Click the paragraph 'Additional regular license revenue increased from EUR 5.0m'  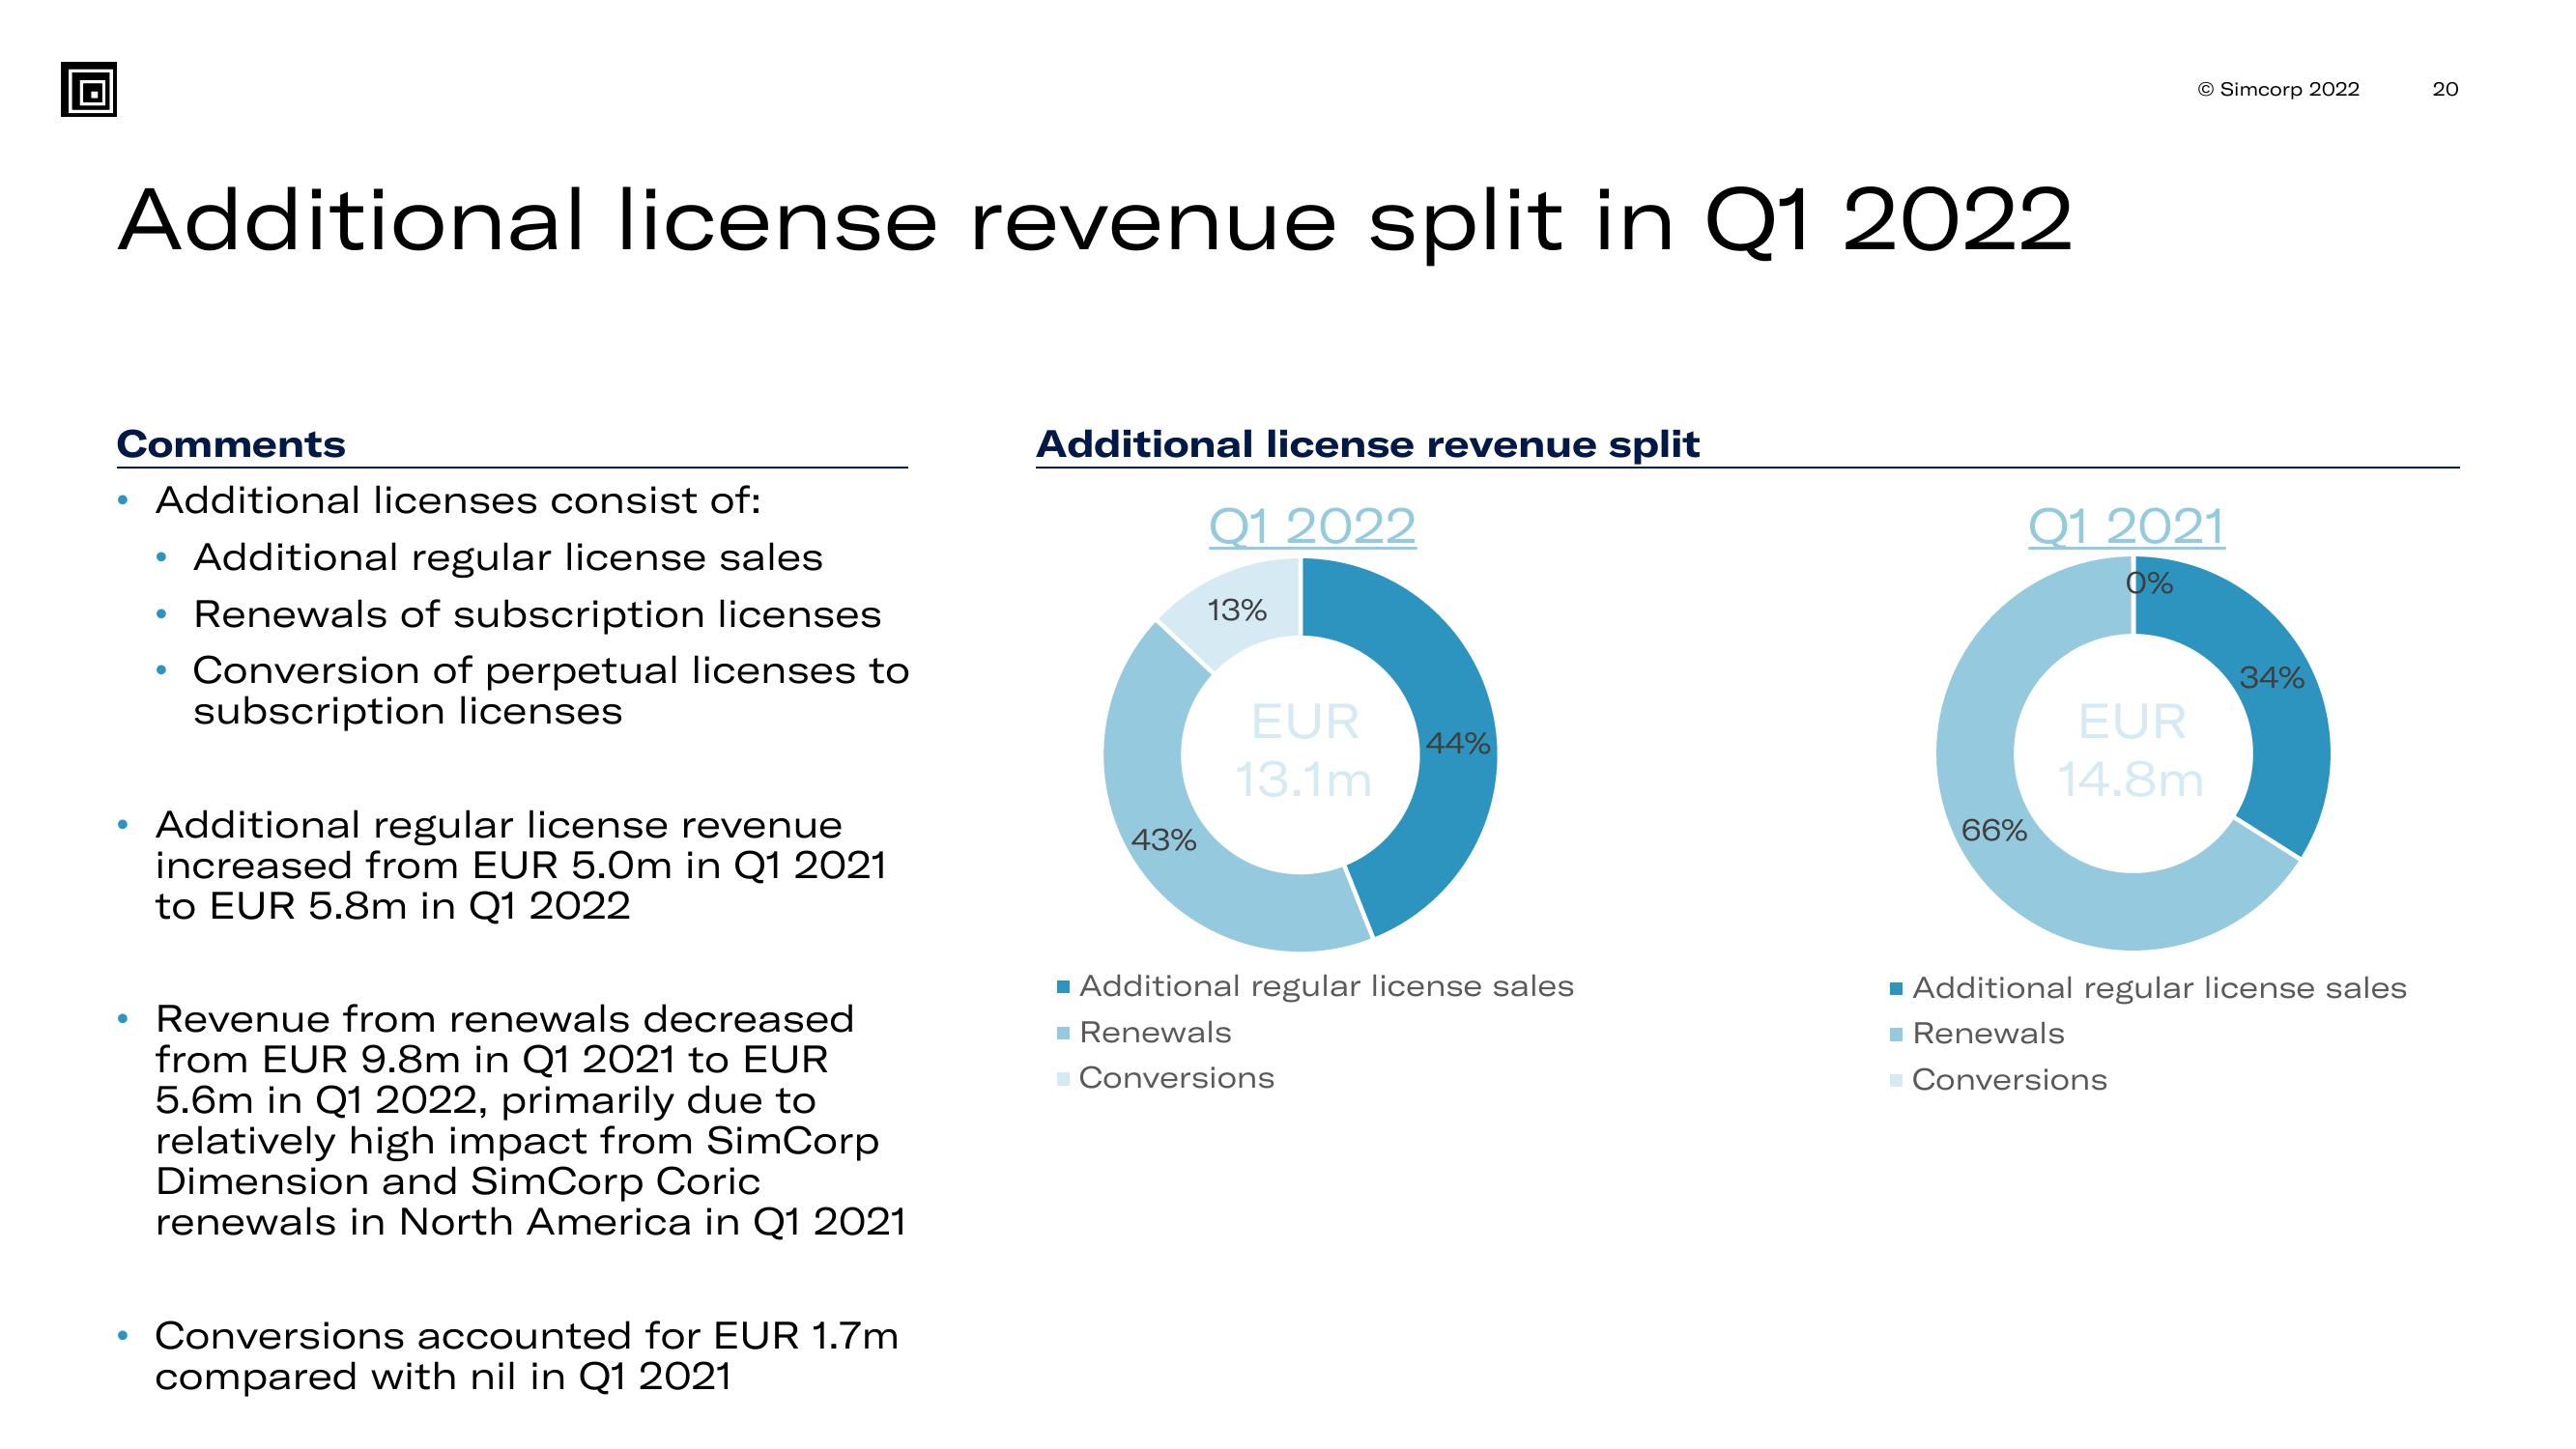coord(521,866)
